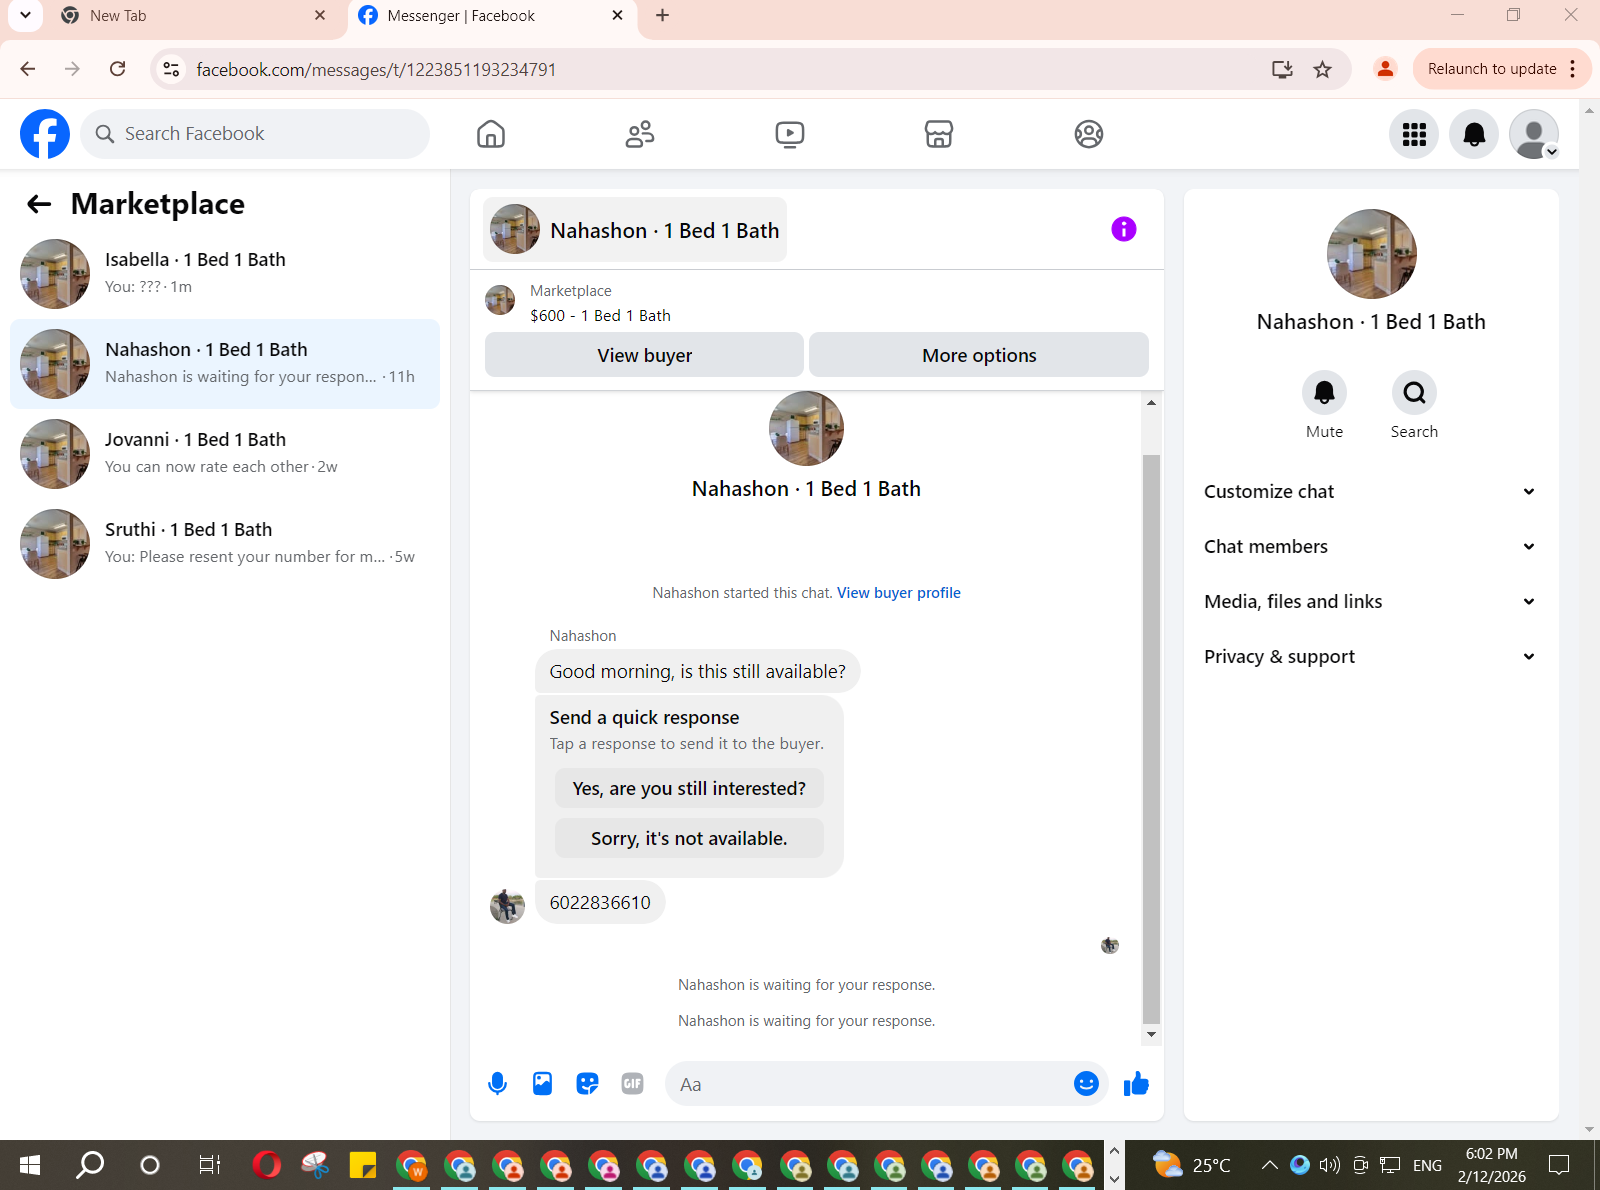Click the attach photo icon in composer
1600x1190 pixels.
point(542,1084)
